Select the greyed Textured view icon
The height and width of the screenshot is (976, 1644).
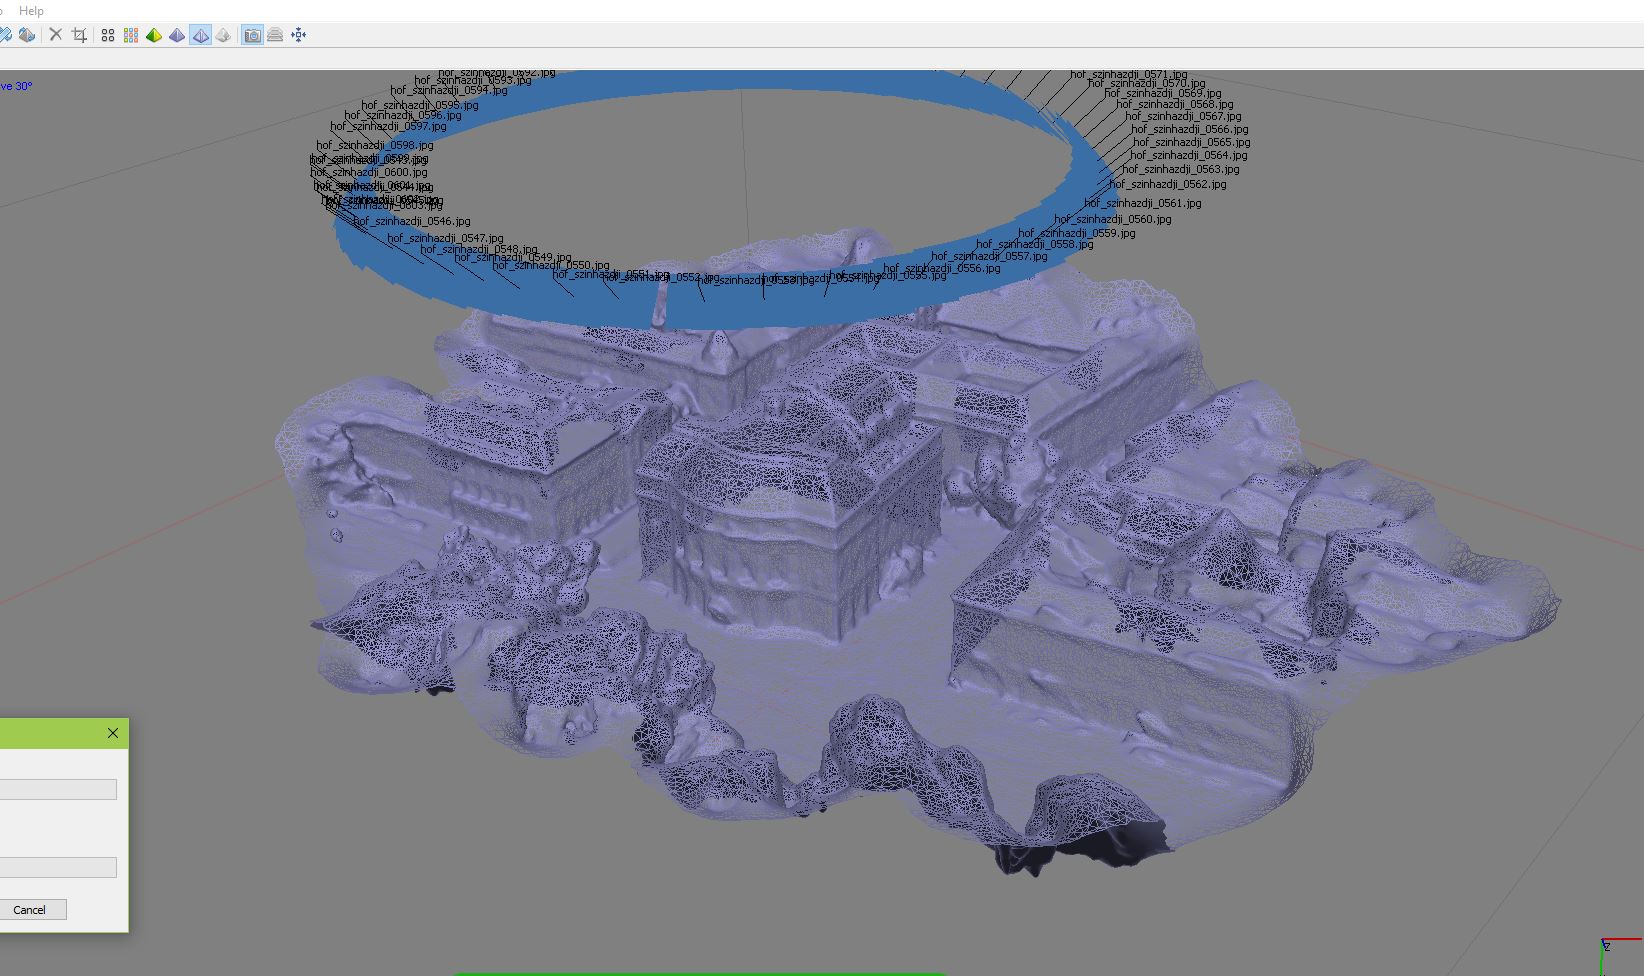[x=223, y=35]
